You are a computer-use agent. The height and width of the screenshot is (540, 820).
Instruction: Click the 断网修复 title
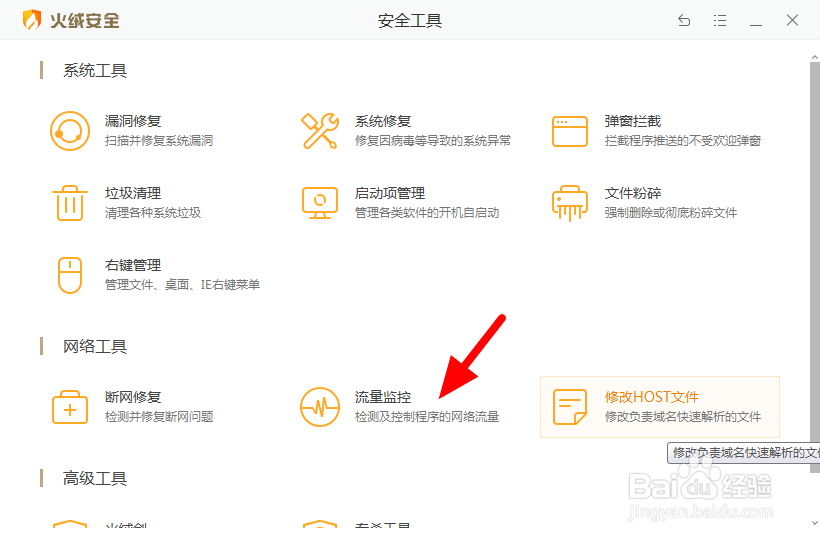pos(133,397)
